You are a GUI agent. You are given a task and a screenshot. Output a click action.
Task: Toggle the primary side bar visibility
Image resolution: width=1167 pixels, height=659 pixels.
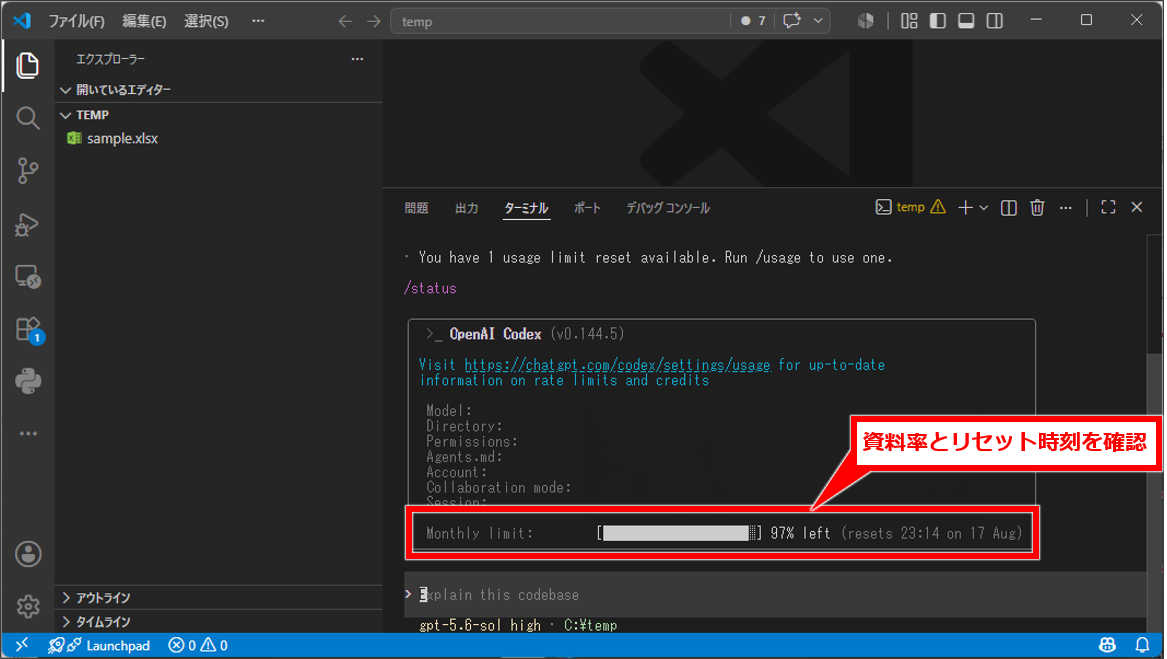[938, 21]
